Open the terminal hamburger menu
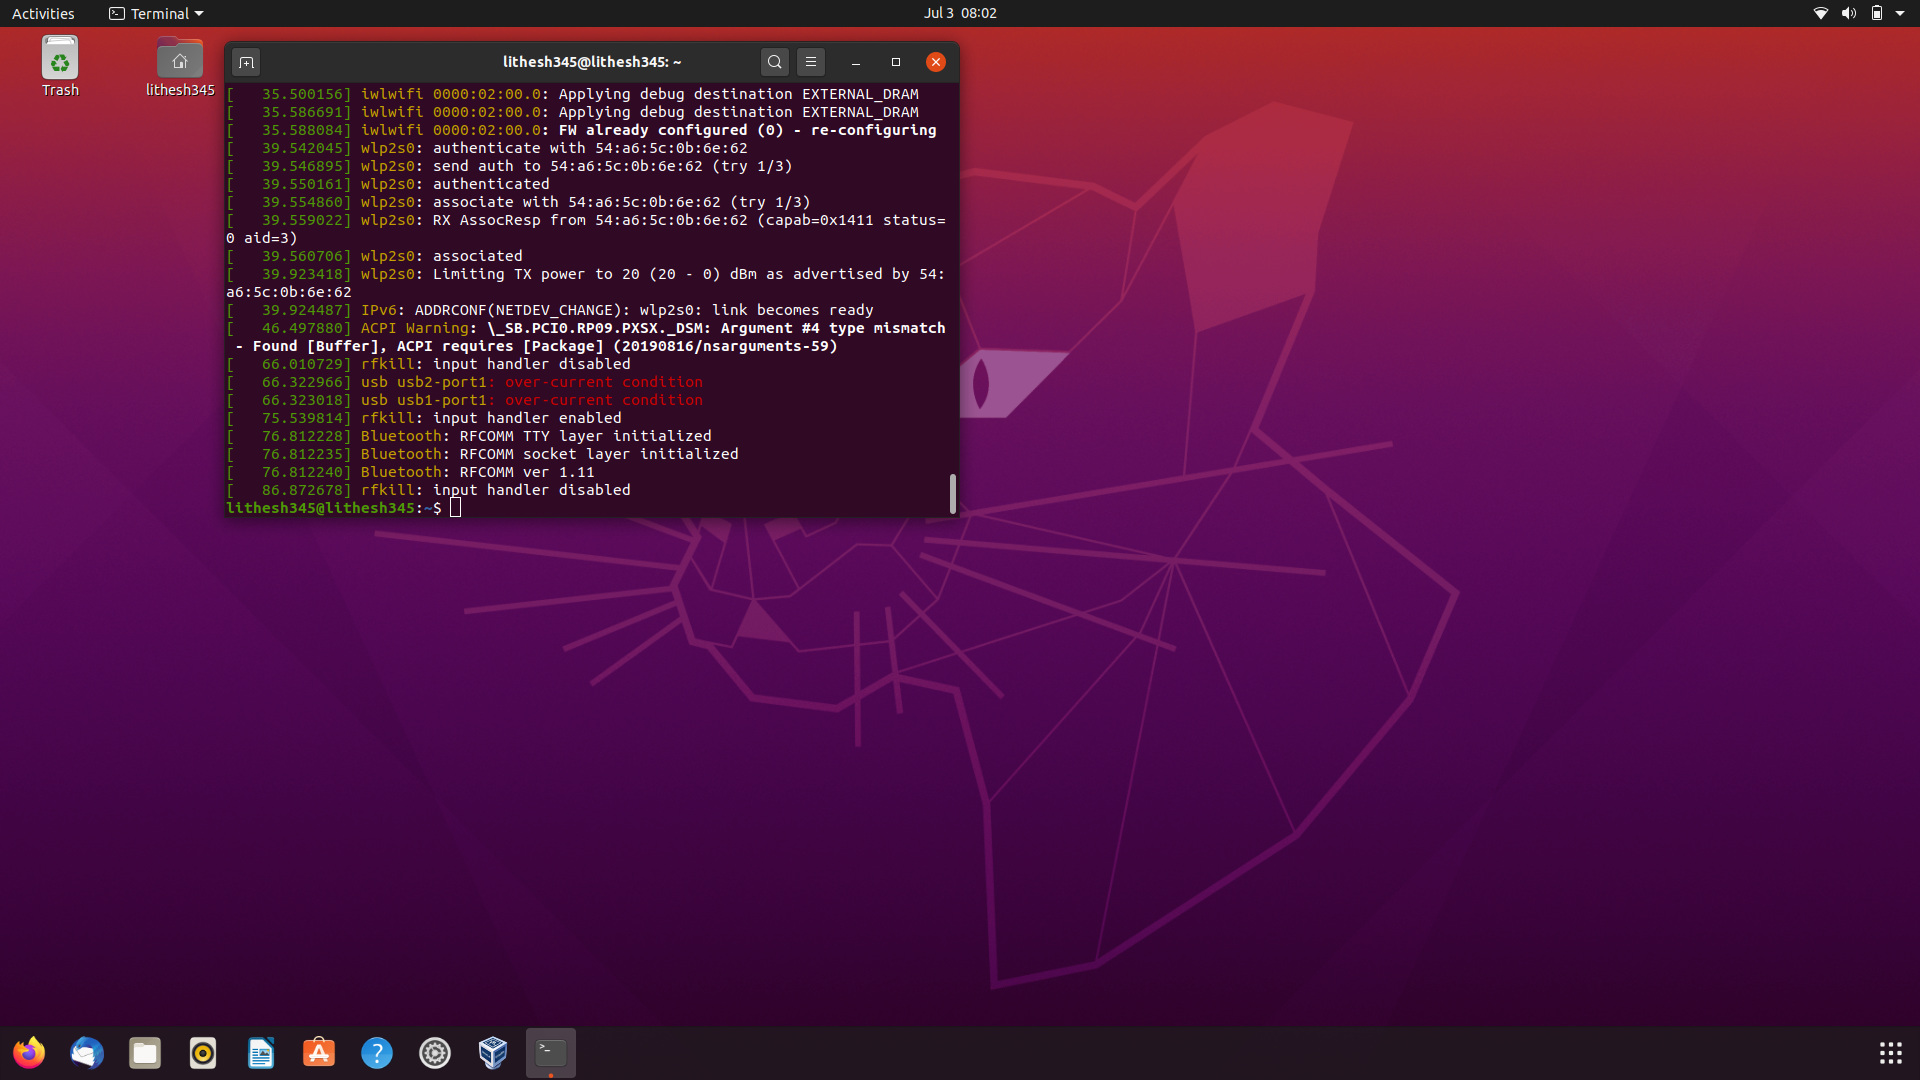The width and height of the screenshot is (1920, 1080). pyautogui.click(x=811, y=62)
